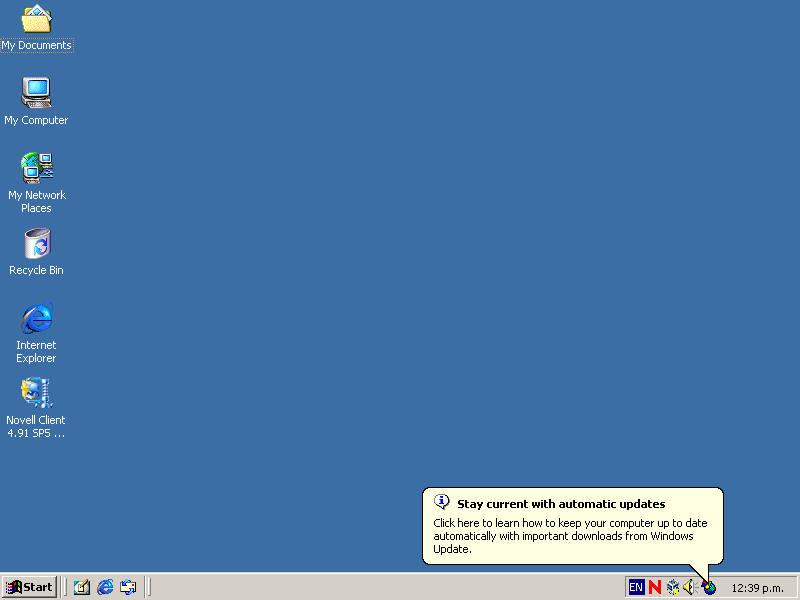
Task: Launch Internet Explorer from quick launch
Action: coord(105,587)
